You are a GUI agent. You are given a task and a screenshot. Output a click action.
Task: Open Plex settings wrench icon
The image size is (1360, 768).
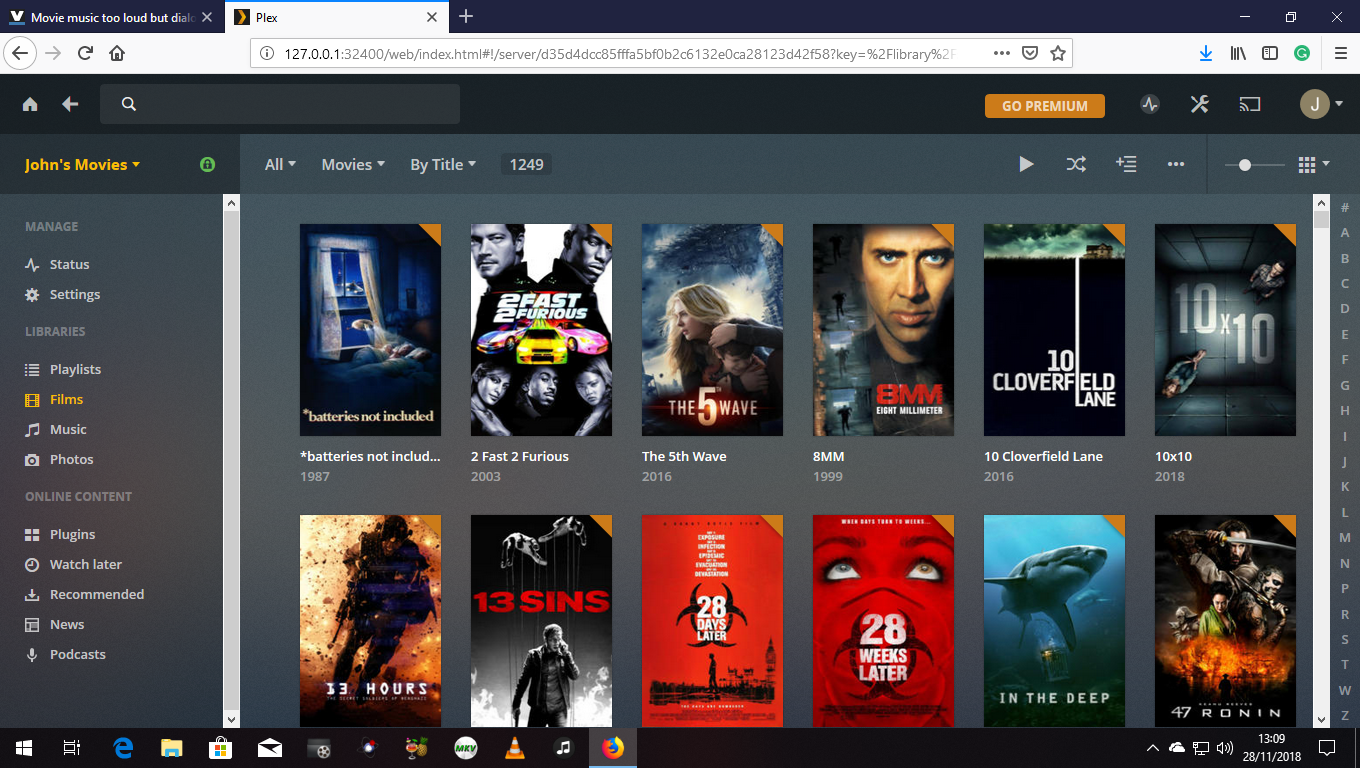coord(1200,104)
